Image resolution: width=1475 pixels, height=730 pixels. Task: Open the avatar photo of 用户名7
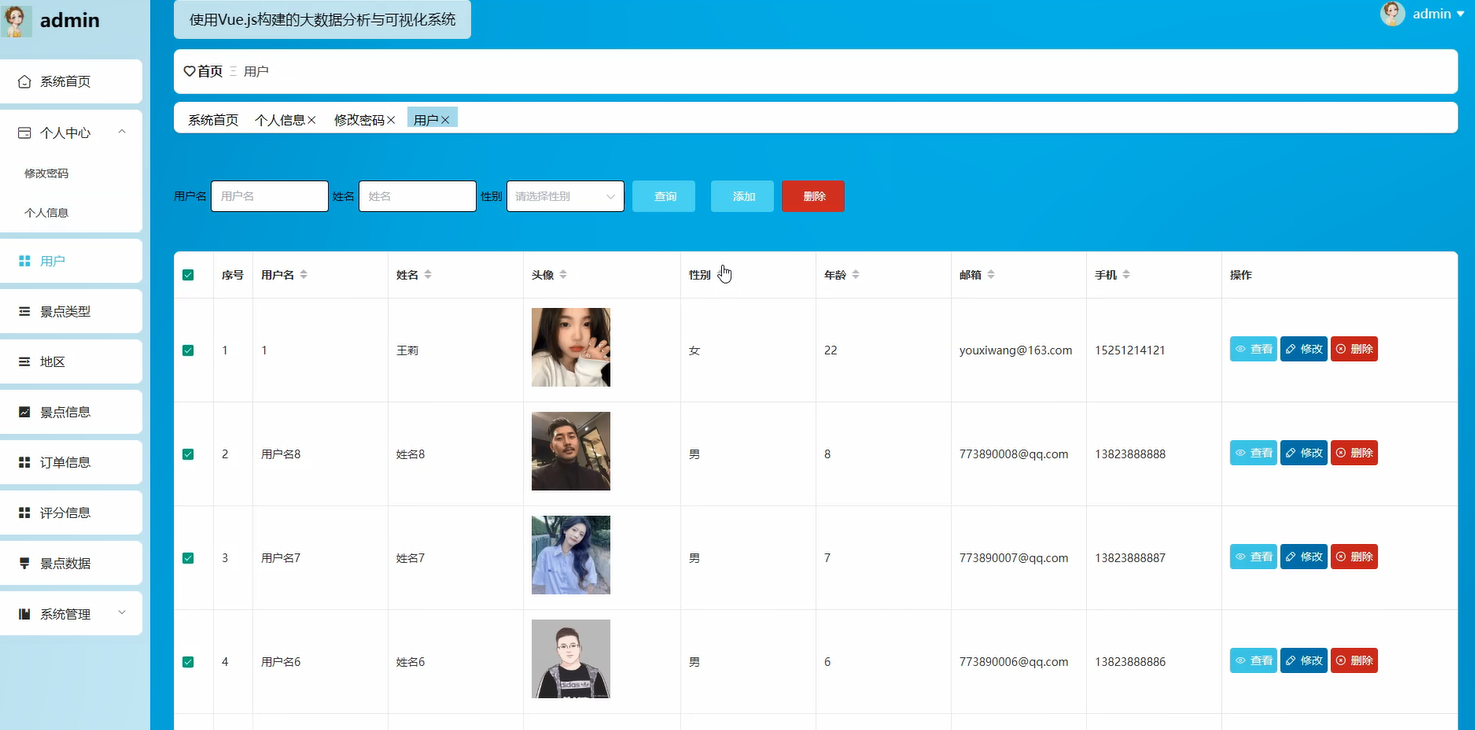571,555
